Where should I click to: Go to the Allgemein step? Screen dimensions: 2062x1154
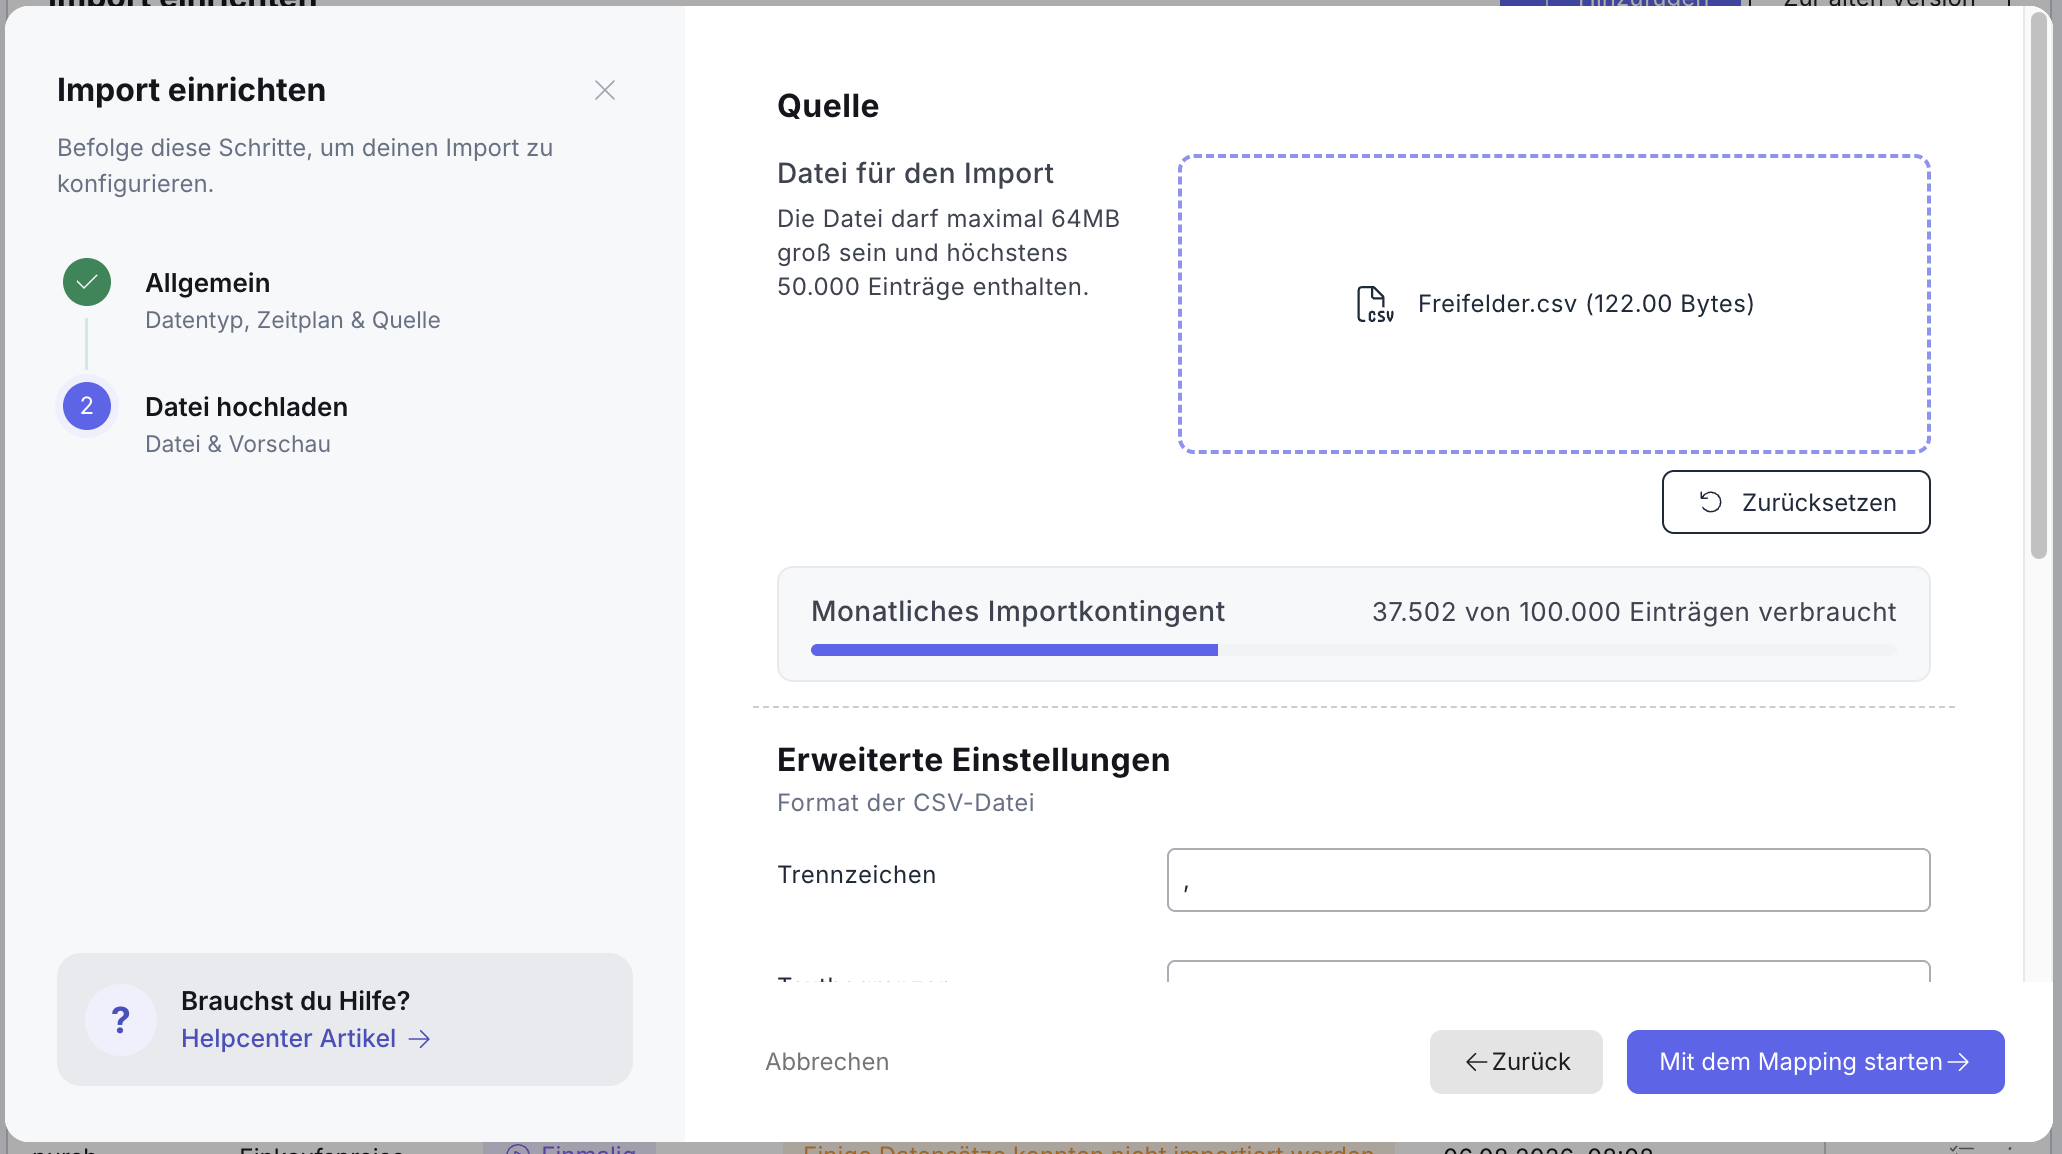click(x=207, y=283)
